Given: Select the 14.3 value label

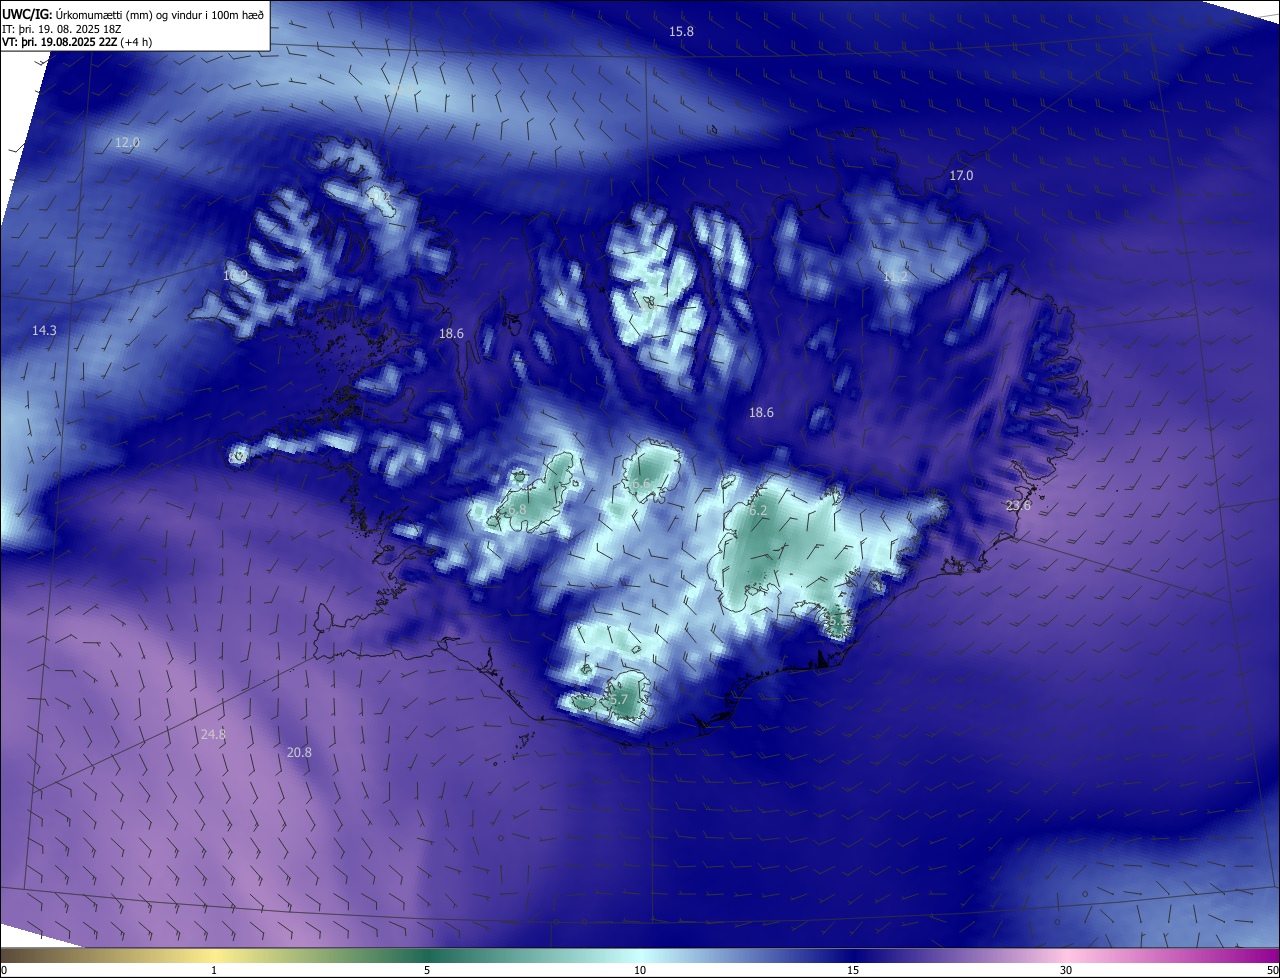Looking at the screenshot, I should [44, 330].
